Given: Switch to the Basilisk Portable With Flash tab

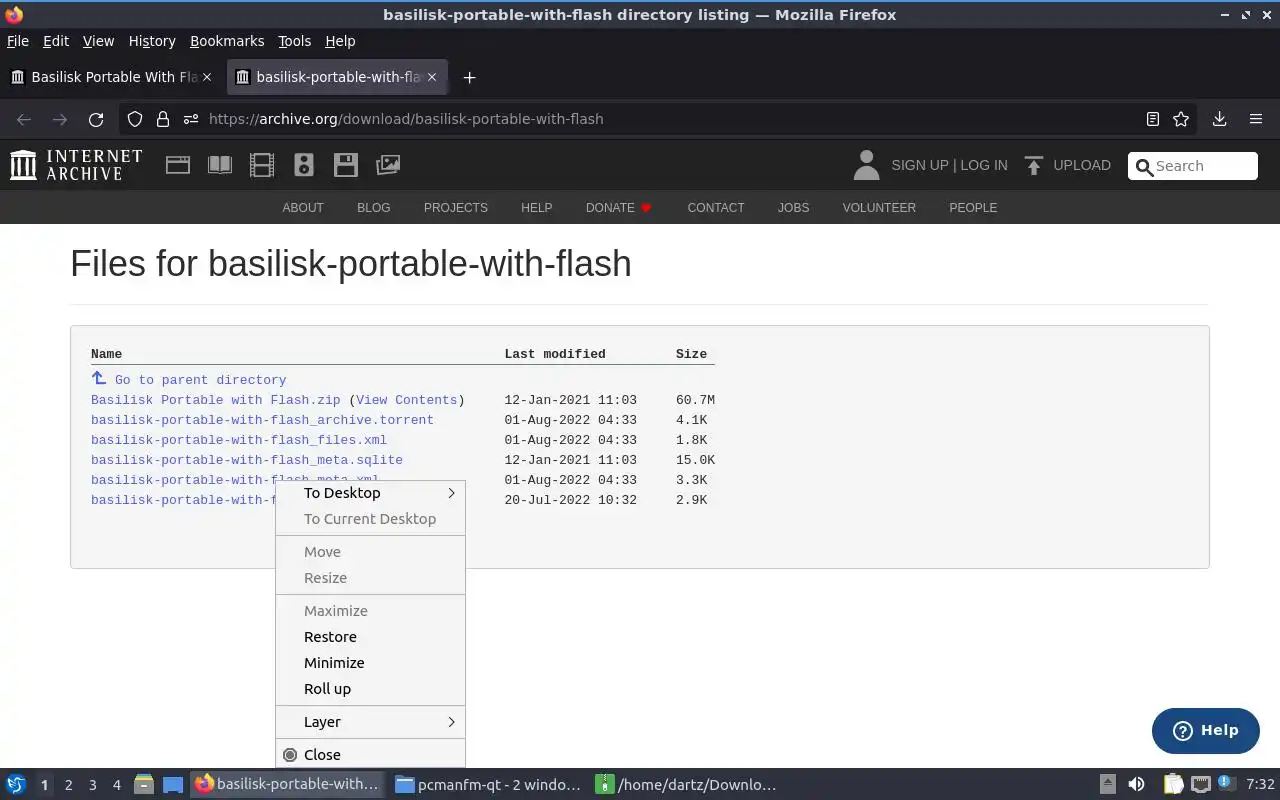Looking at the screenshot, I should point(111,77).
